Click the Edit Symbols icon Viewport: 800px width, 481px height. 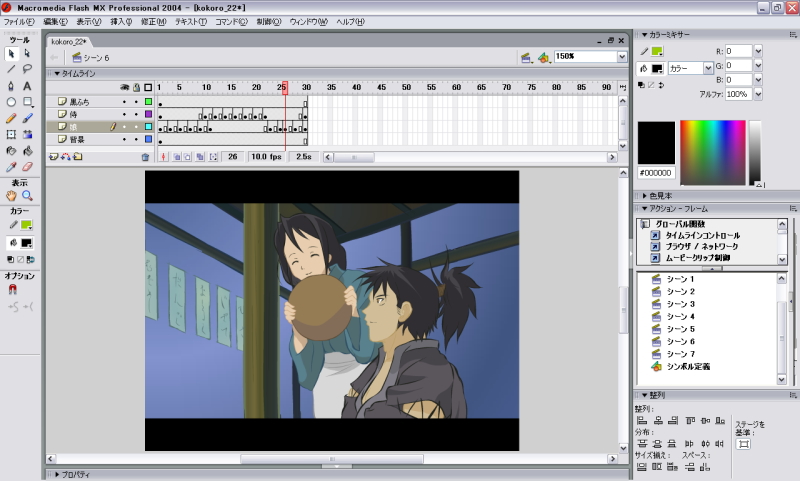click(x=544, y=58)
